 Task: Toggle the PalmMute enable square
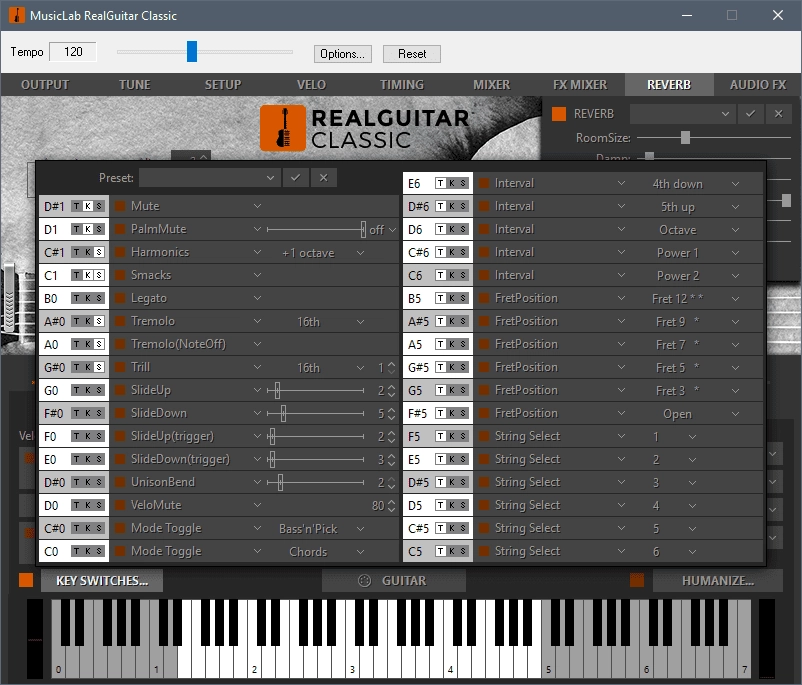(x=120, y=229)
